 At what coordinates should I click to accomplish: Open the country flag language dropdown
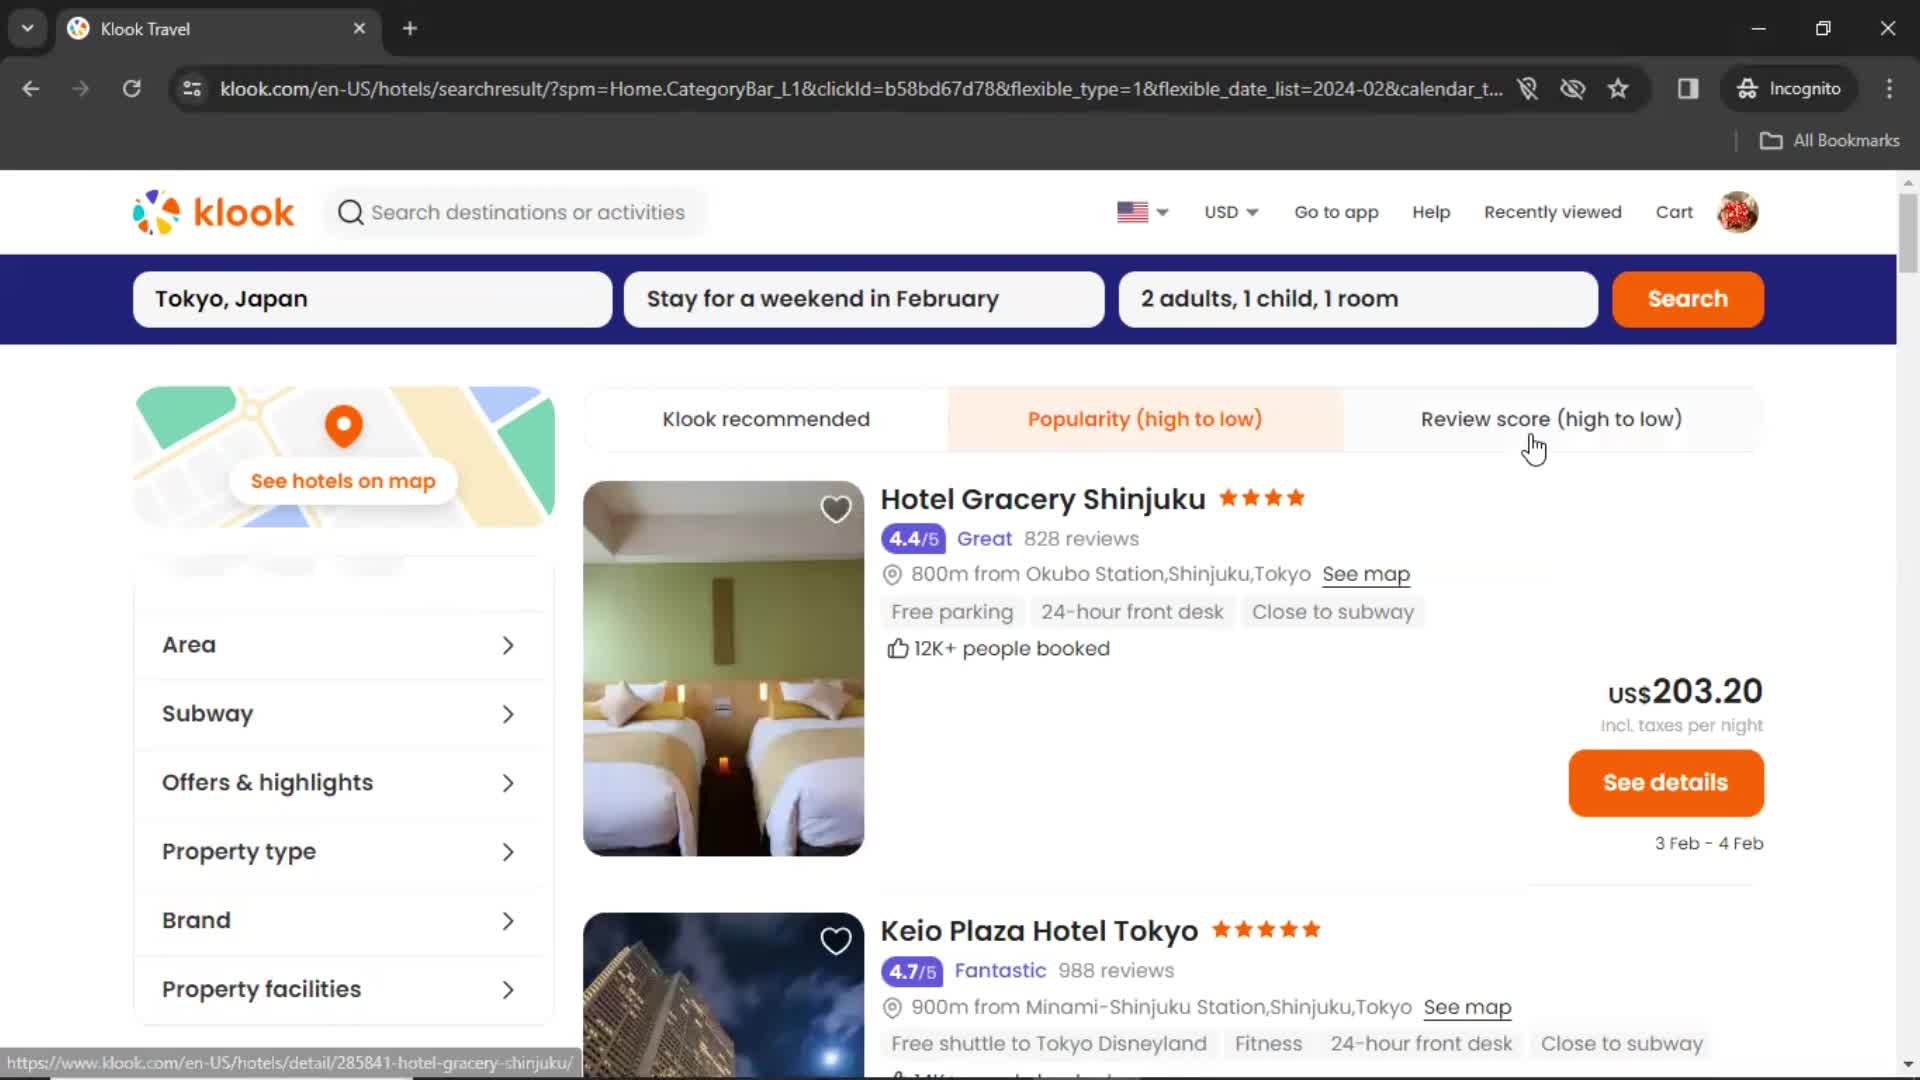[x=1143, y=212]
